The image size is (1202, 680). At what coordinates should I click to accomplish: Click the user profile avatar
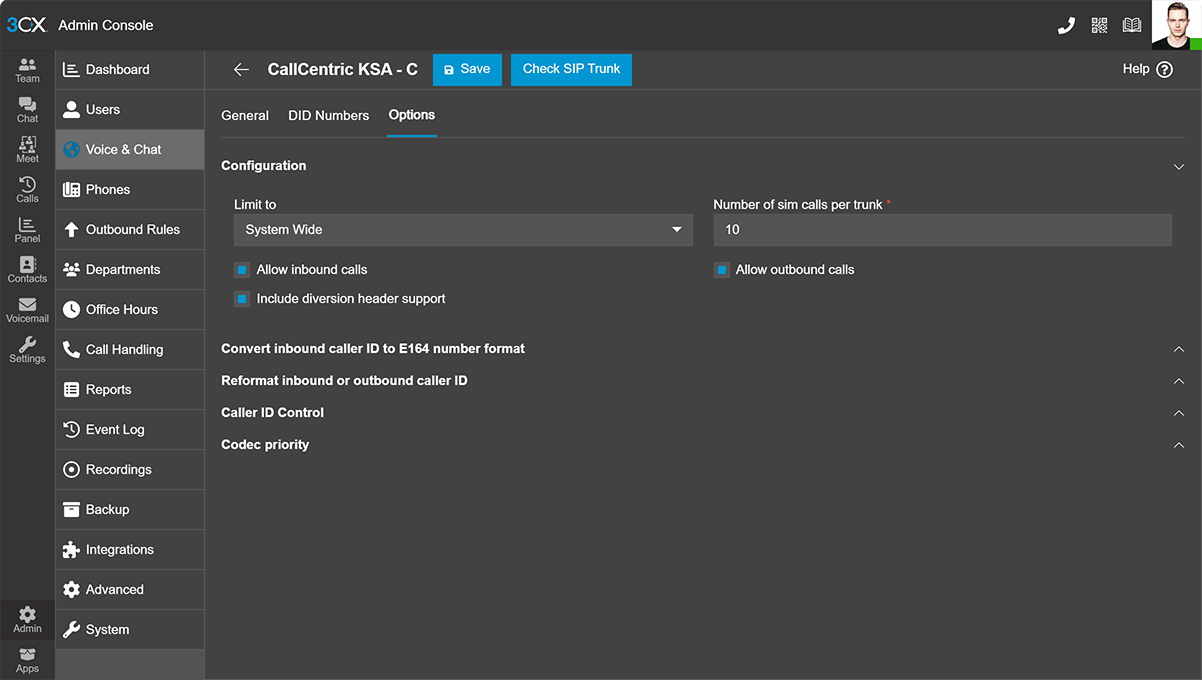point(1176,25)
